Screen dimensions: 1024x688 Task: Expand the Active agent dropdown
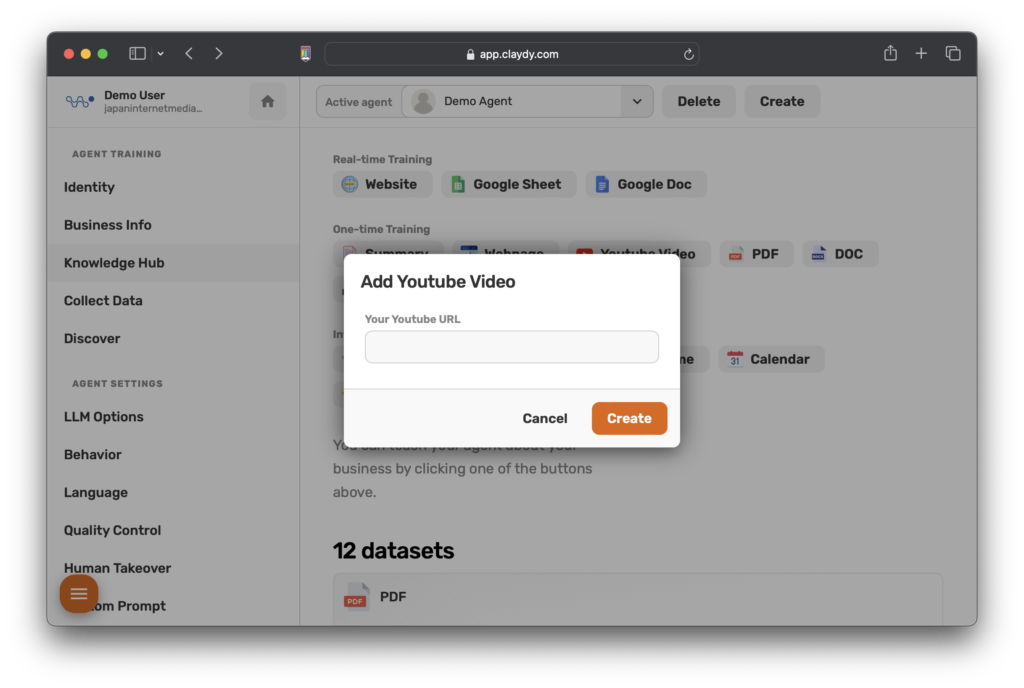[636, 101]
